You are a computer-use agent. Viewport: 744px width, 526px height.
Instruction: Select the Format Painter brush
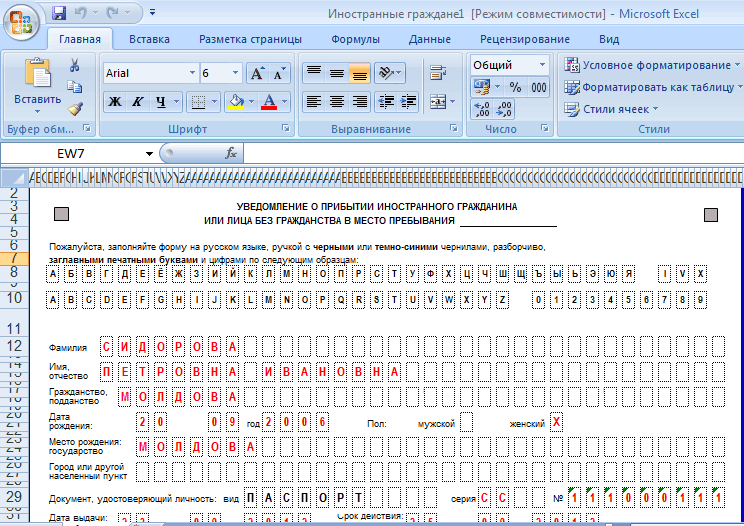[75, 109]
